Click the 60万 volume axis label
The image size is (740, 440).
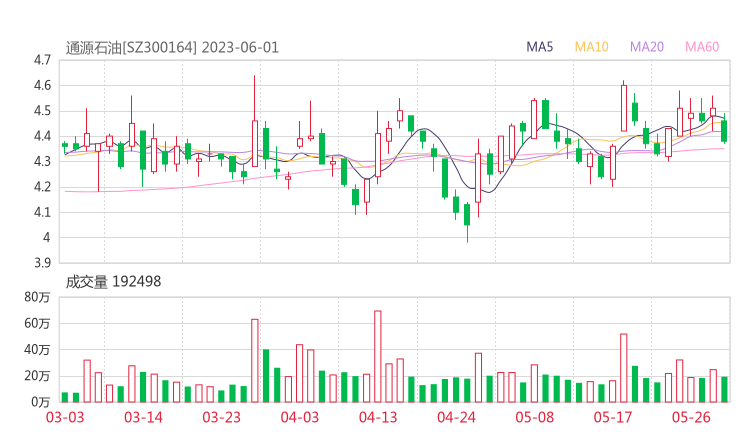(x=37, y=323)
